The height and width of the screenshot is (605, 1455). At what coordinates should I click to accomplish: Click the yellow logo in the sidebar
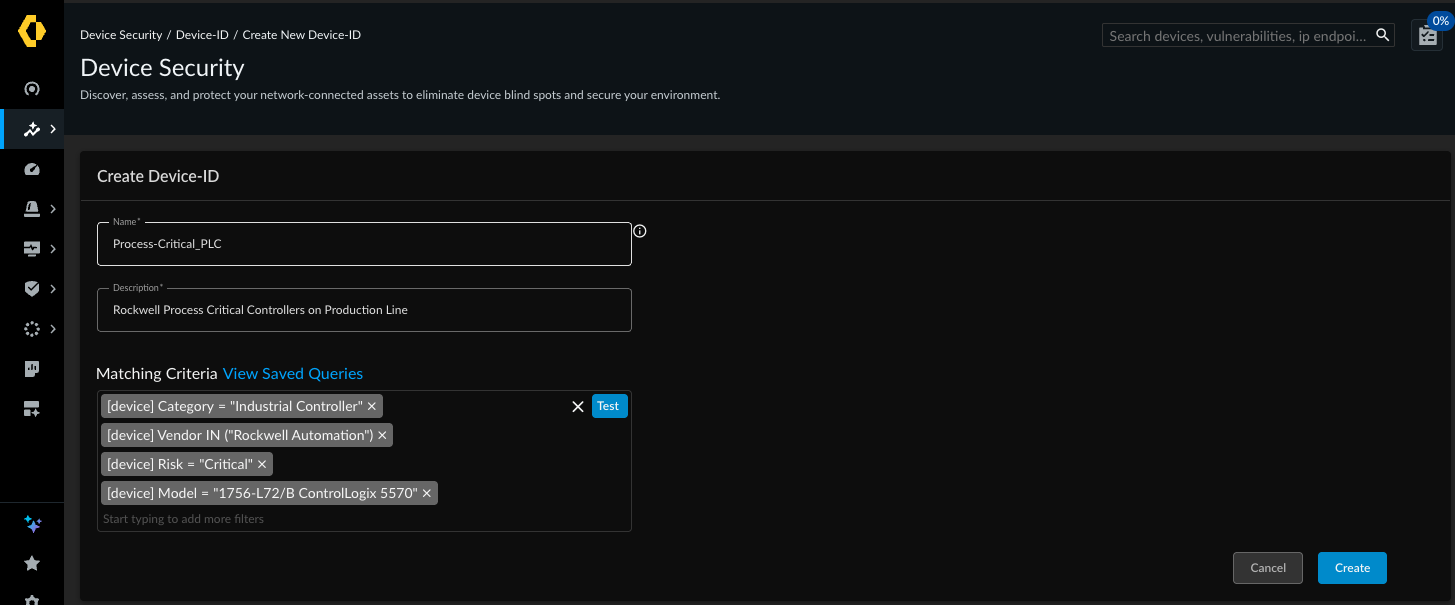pyautogui.click(x=32, y=32)
